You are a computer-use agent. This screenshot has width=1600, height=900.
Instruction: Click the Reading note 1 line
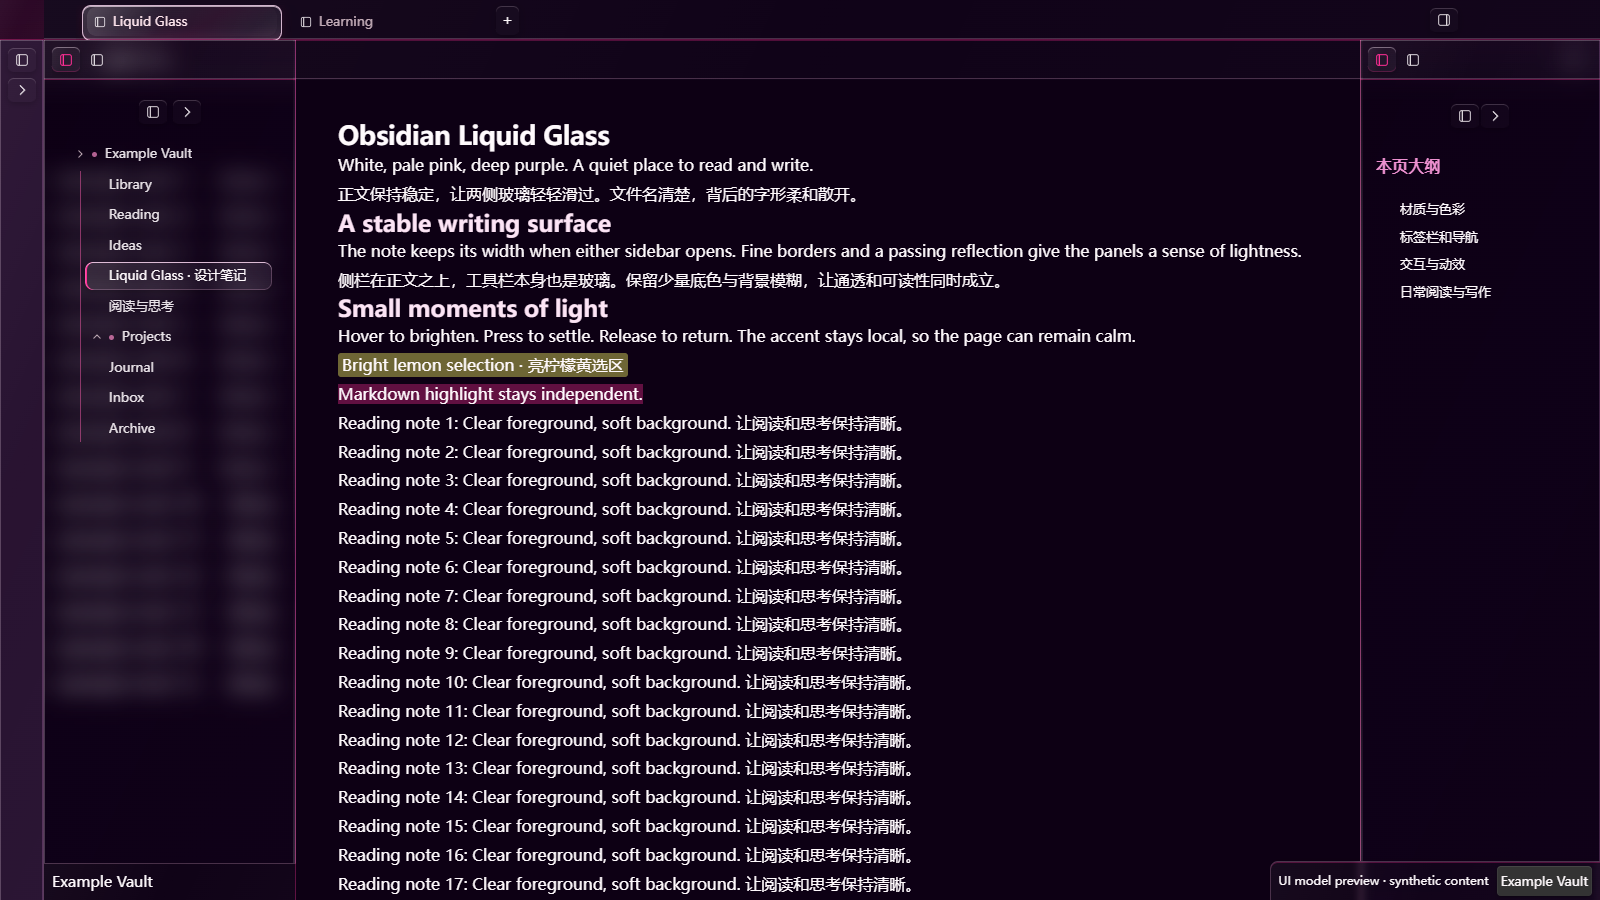pyautogui.click(x=621, y=423)
